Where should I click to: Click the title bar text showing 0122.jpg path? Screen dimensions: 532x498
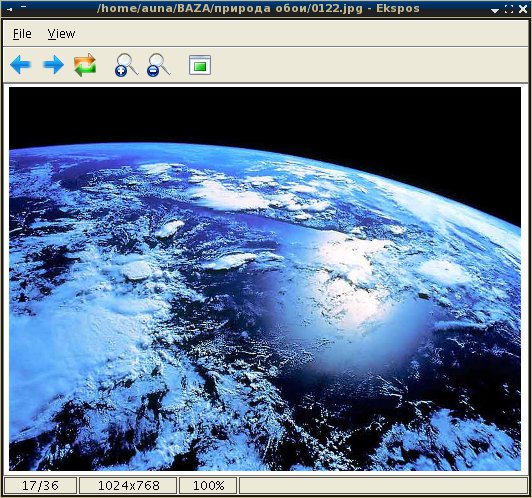[x=258, y=8]
